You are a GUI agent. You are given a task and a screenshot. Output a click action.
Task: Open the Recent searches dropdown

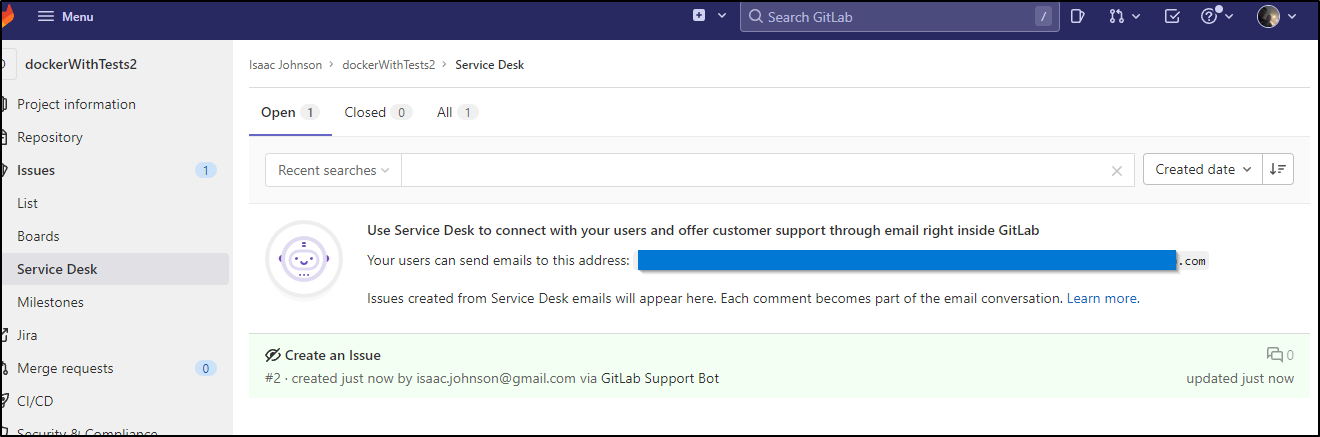[333, 170]
